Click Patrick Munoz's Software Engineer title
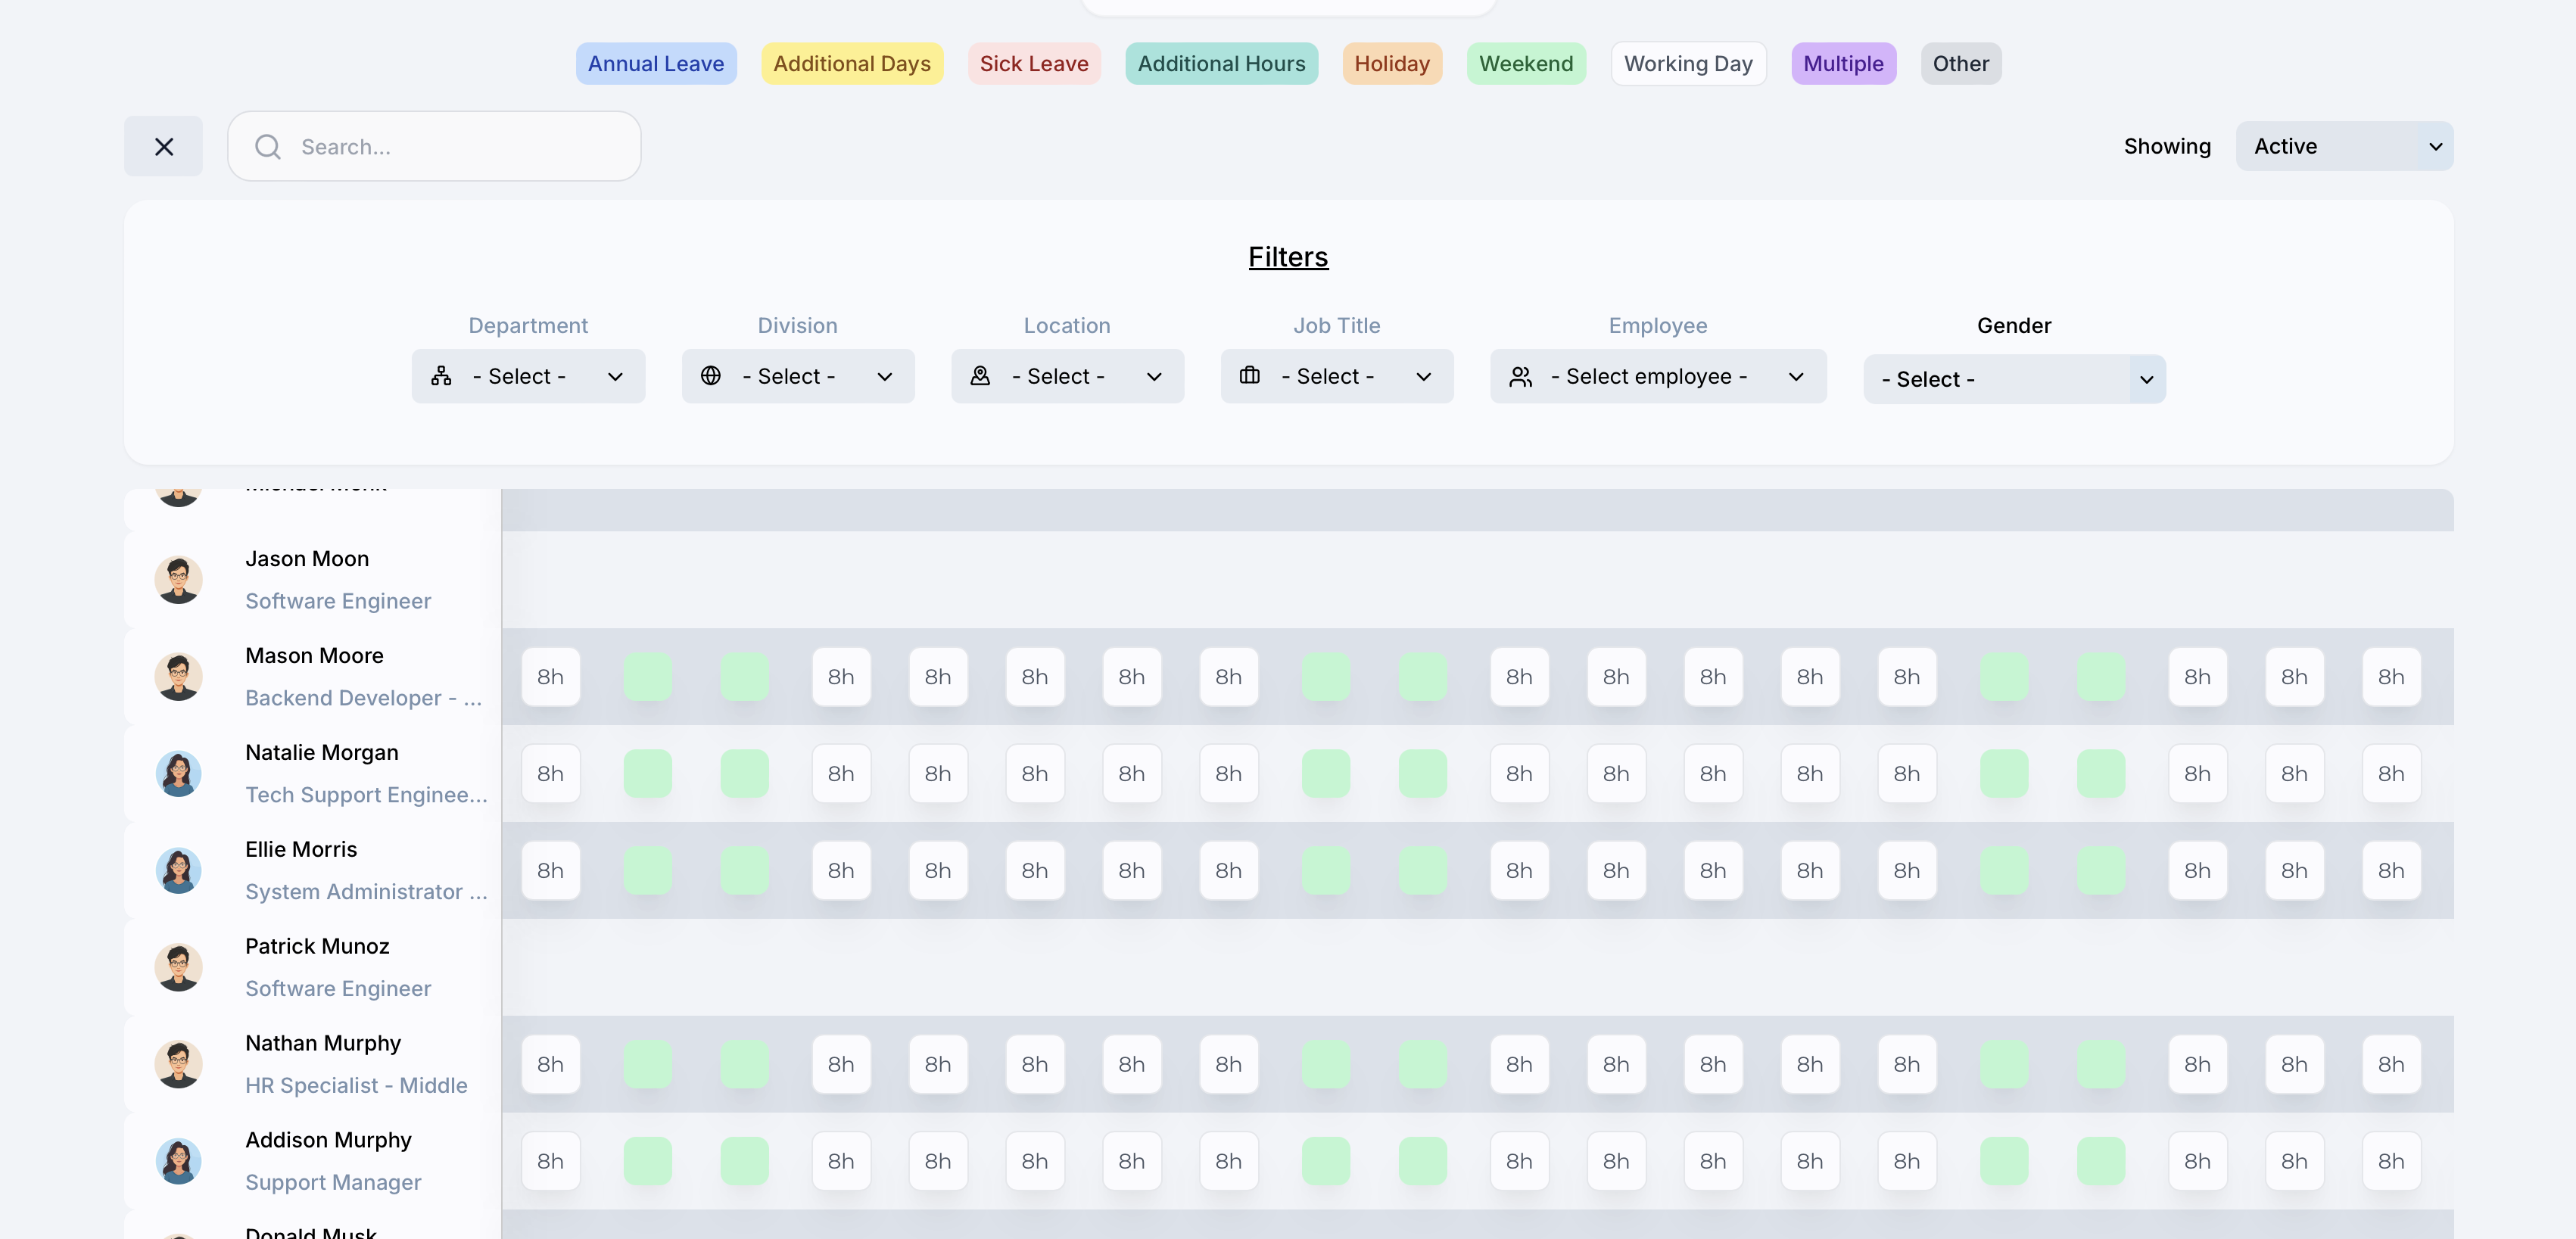This screenshot has width=2576, height=1239. [x=338, y=989]
